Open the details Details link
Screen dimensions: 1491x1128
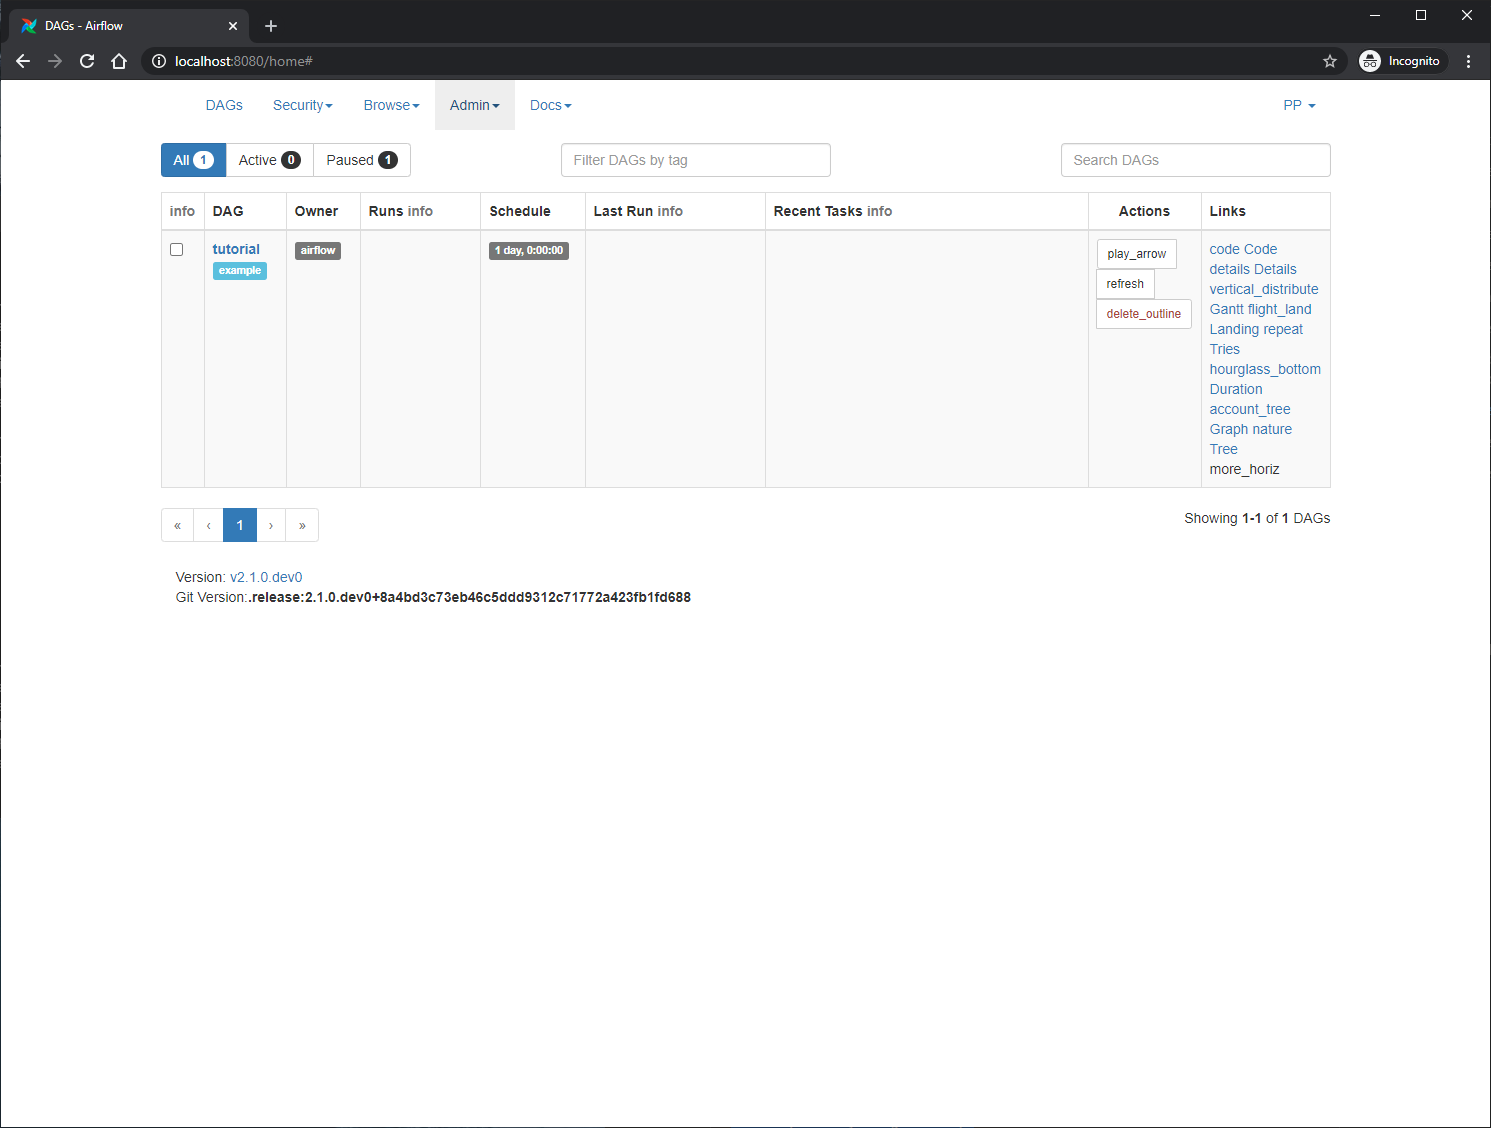click(x=1253, y=269)
